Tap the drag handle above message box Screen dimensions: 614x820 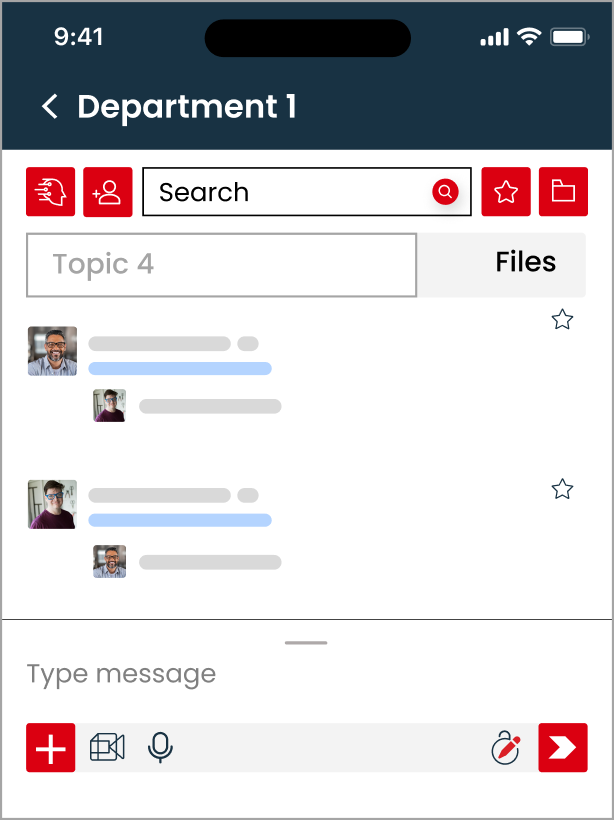[x=306, y=643]
